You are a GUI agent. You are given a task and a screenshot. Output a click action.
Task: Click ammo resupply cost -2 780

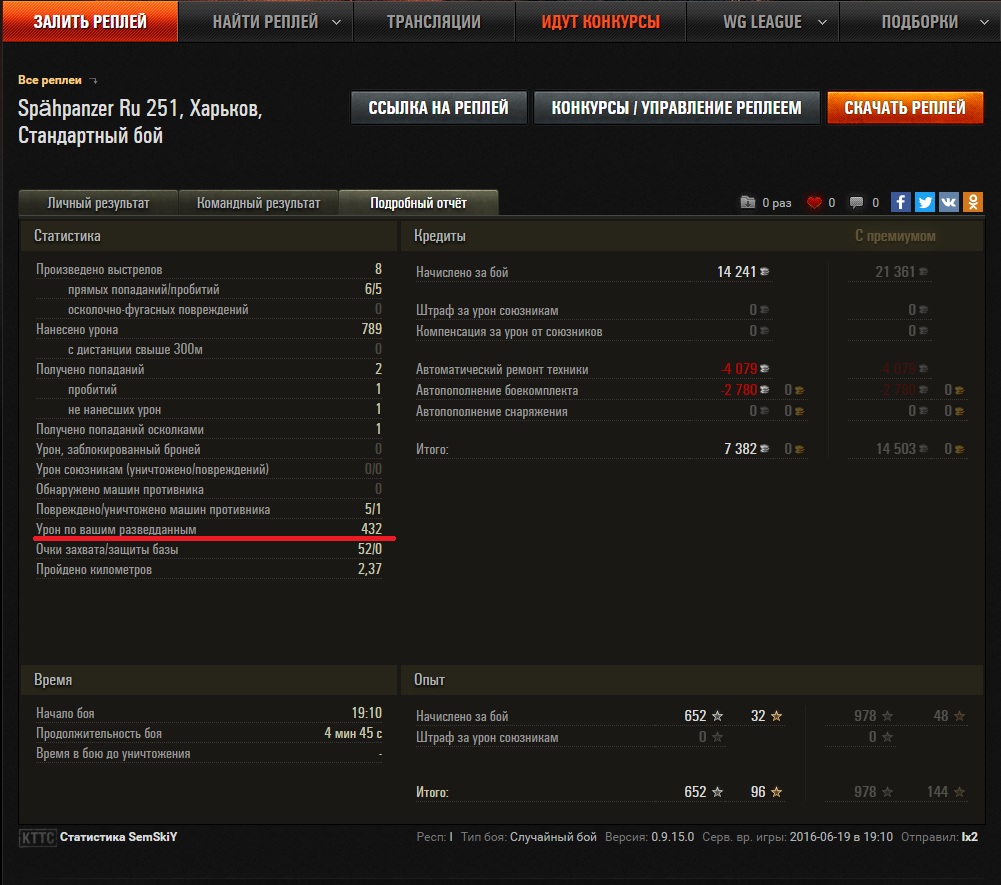tap(739, 390)
